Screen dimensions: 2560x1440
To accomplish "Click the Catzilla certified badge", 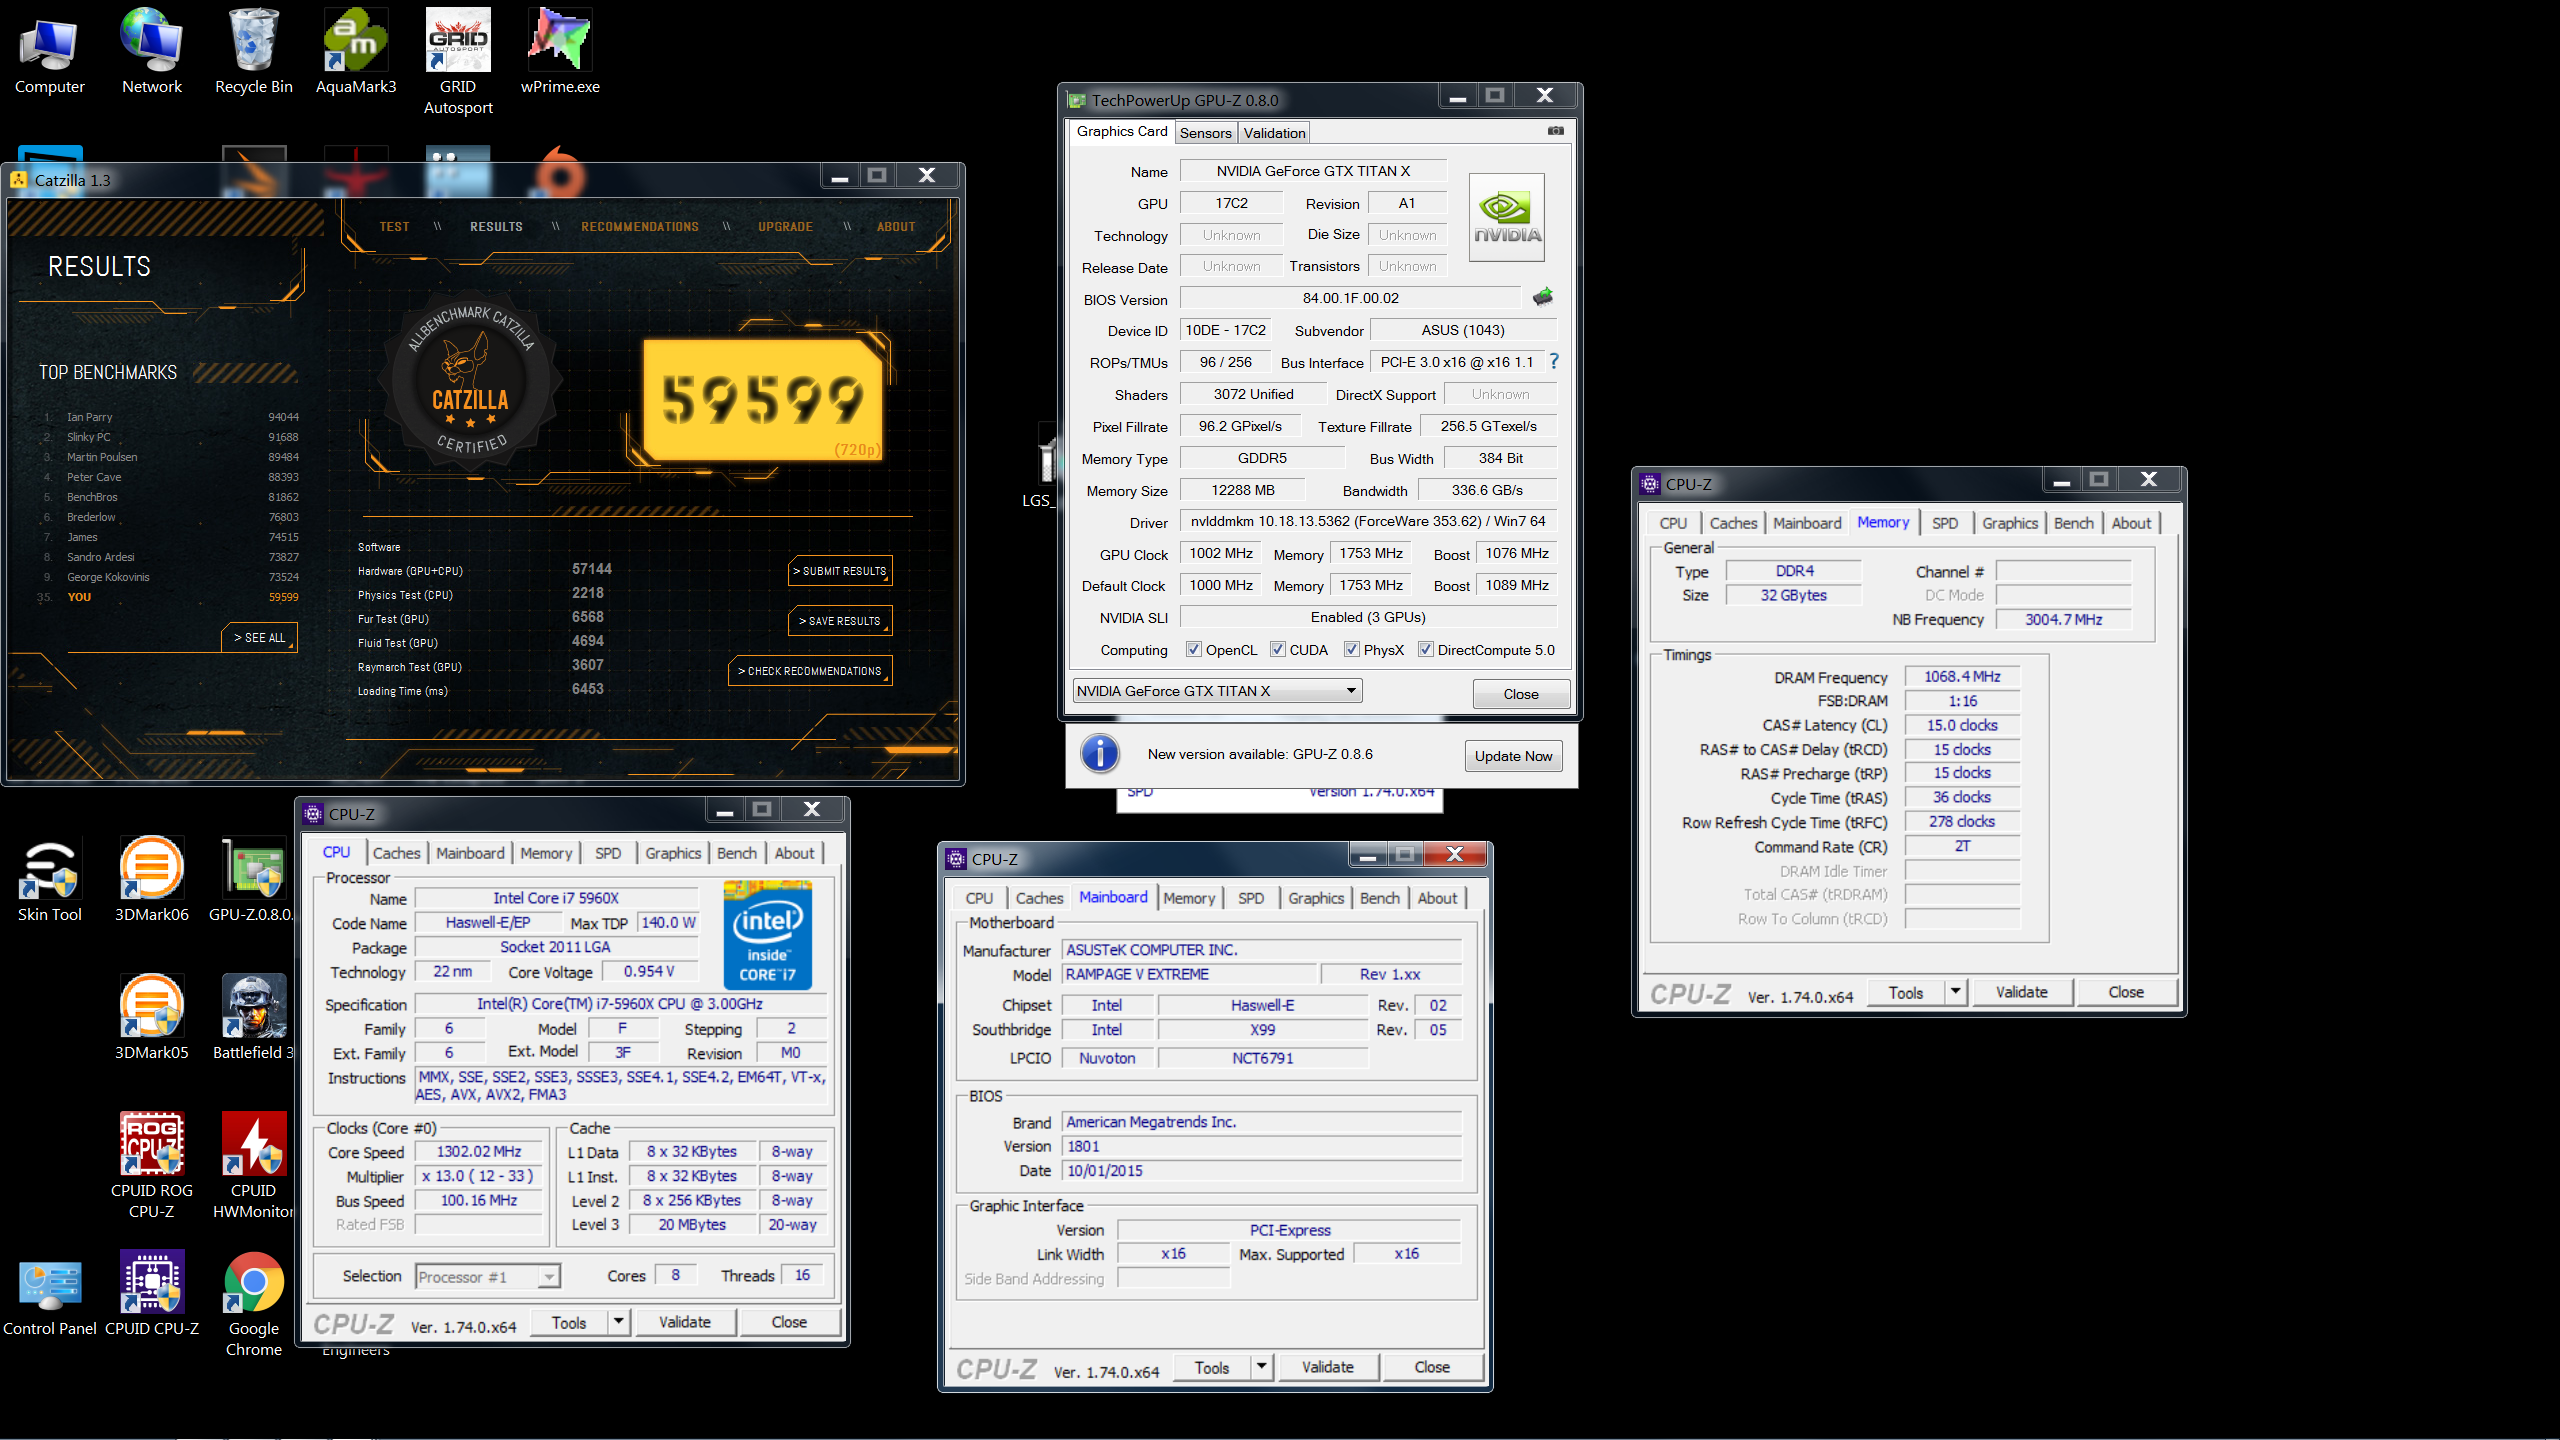I will pyautogui.click(x=470, y=383).
